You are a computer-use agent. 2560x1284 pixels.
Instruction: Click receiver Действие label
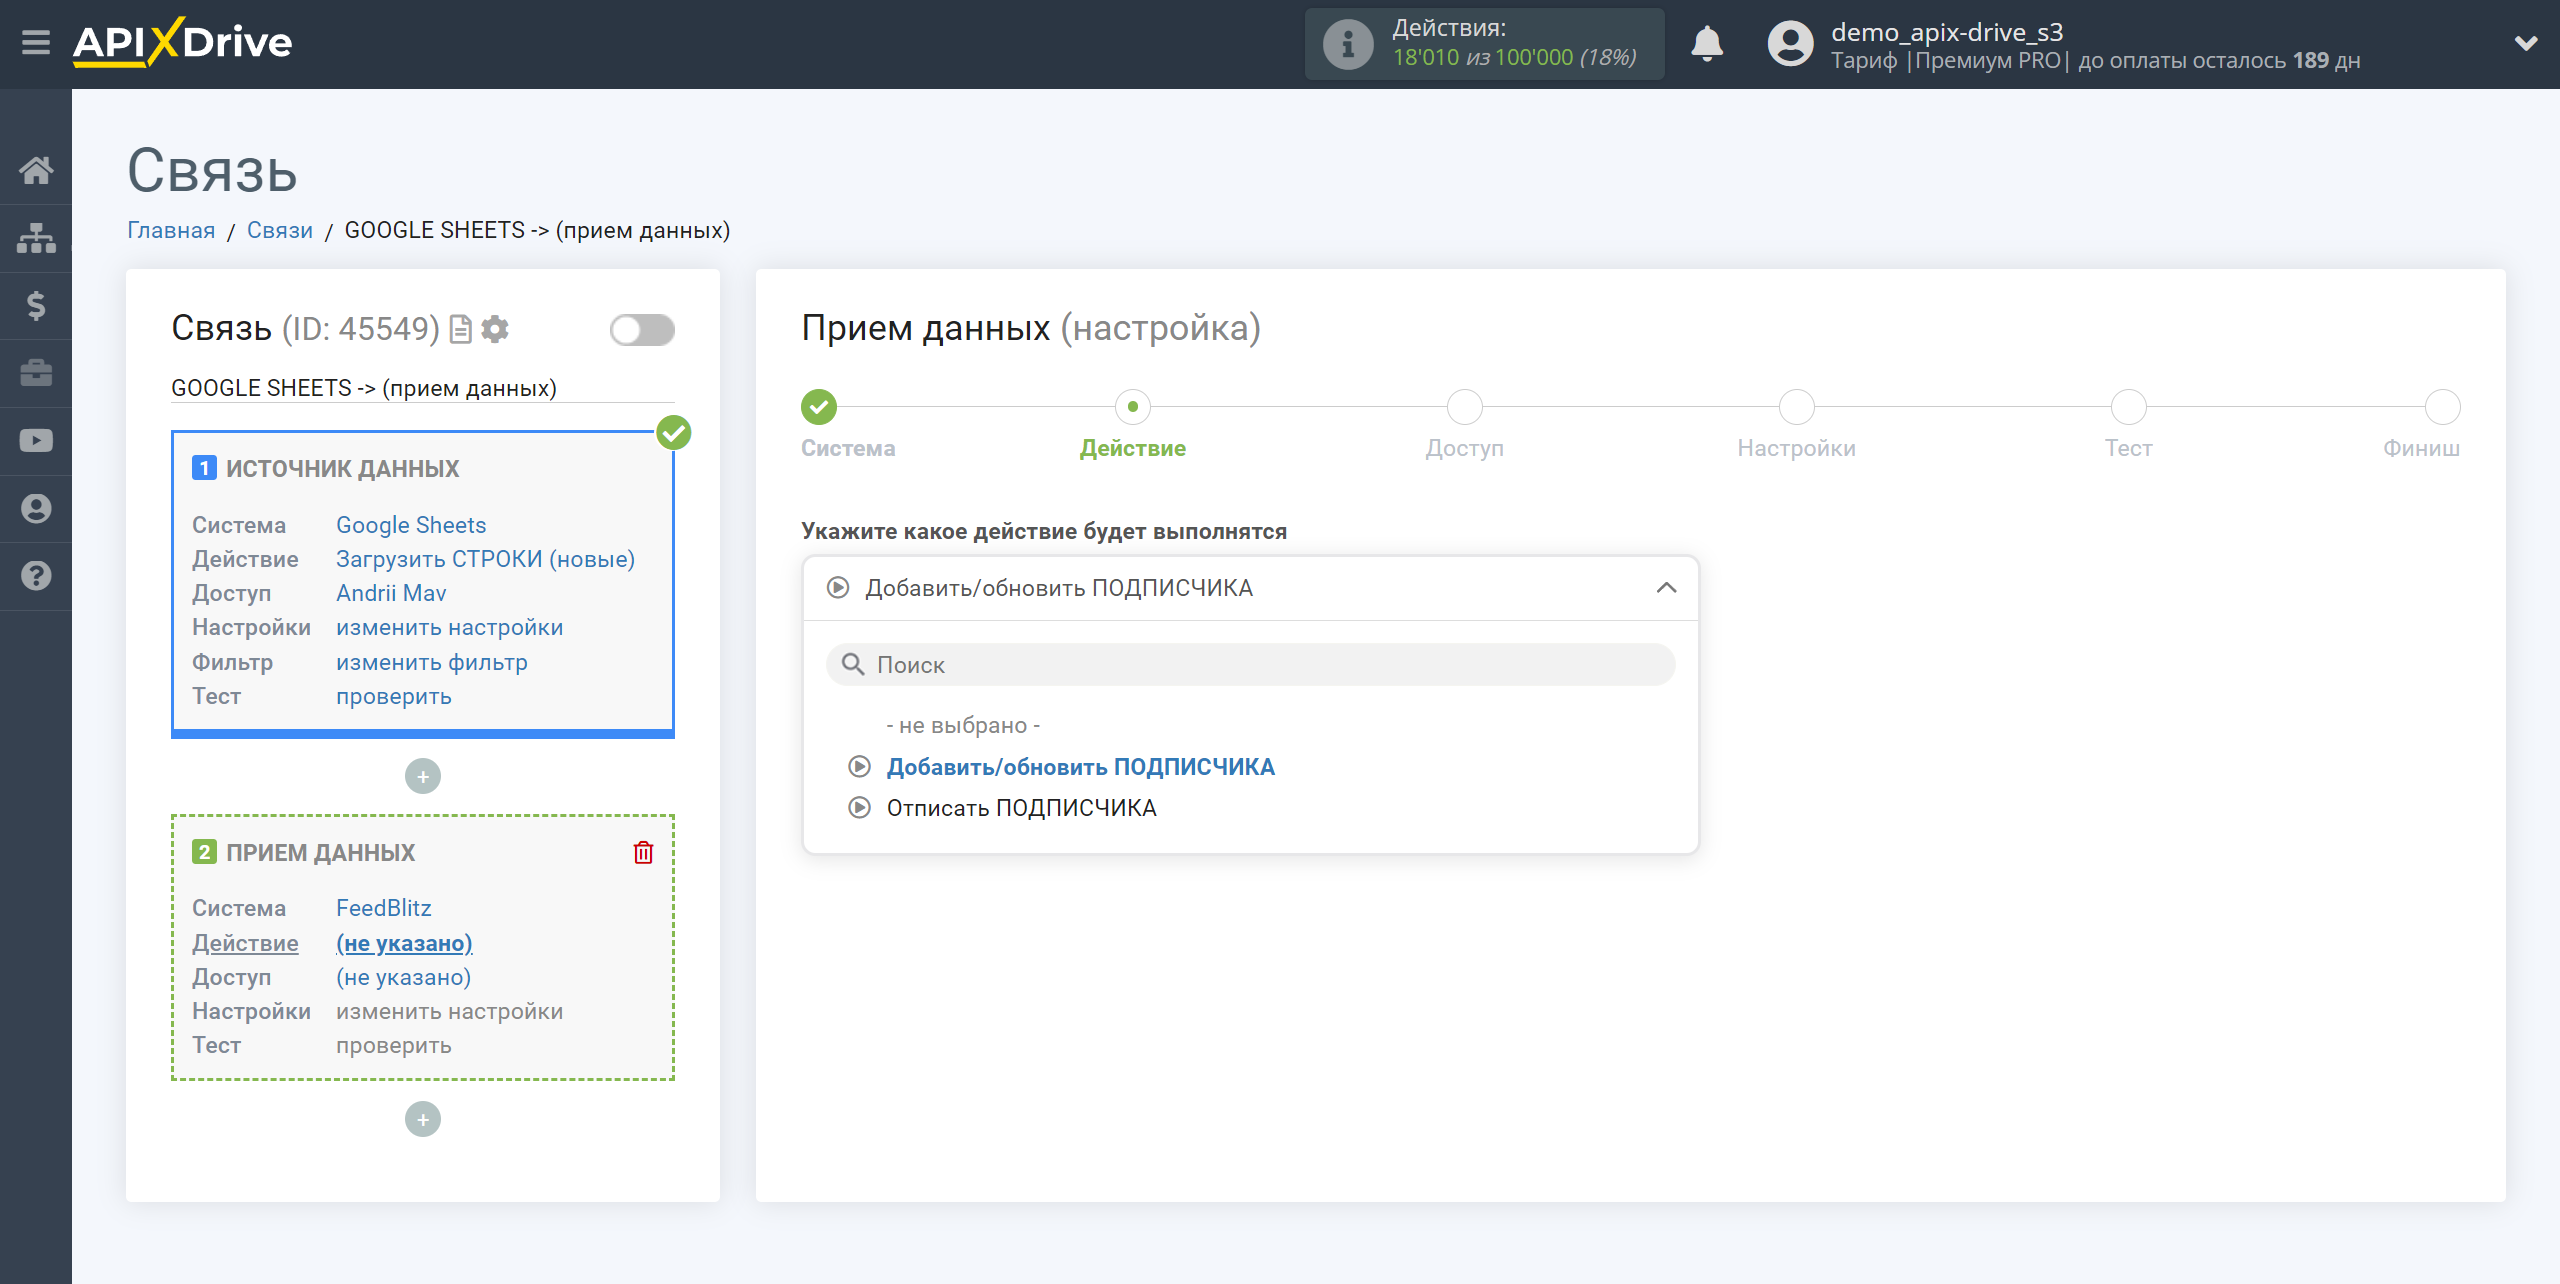[245, 943]
